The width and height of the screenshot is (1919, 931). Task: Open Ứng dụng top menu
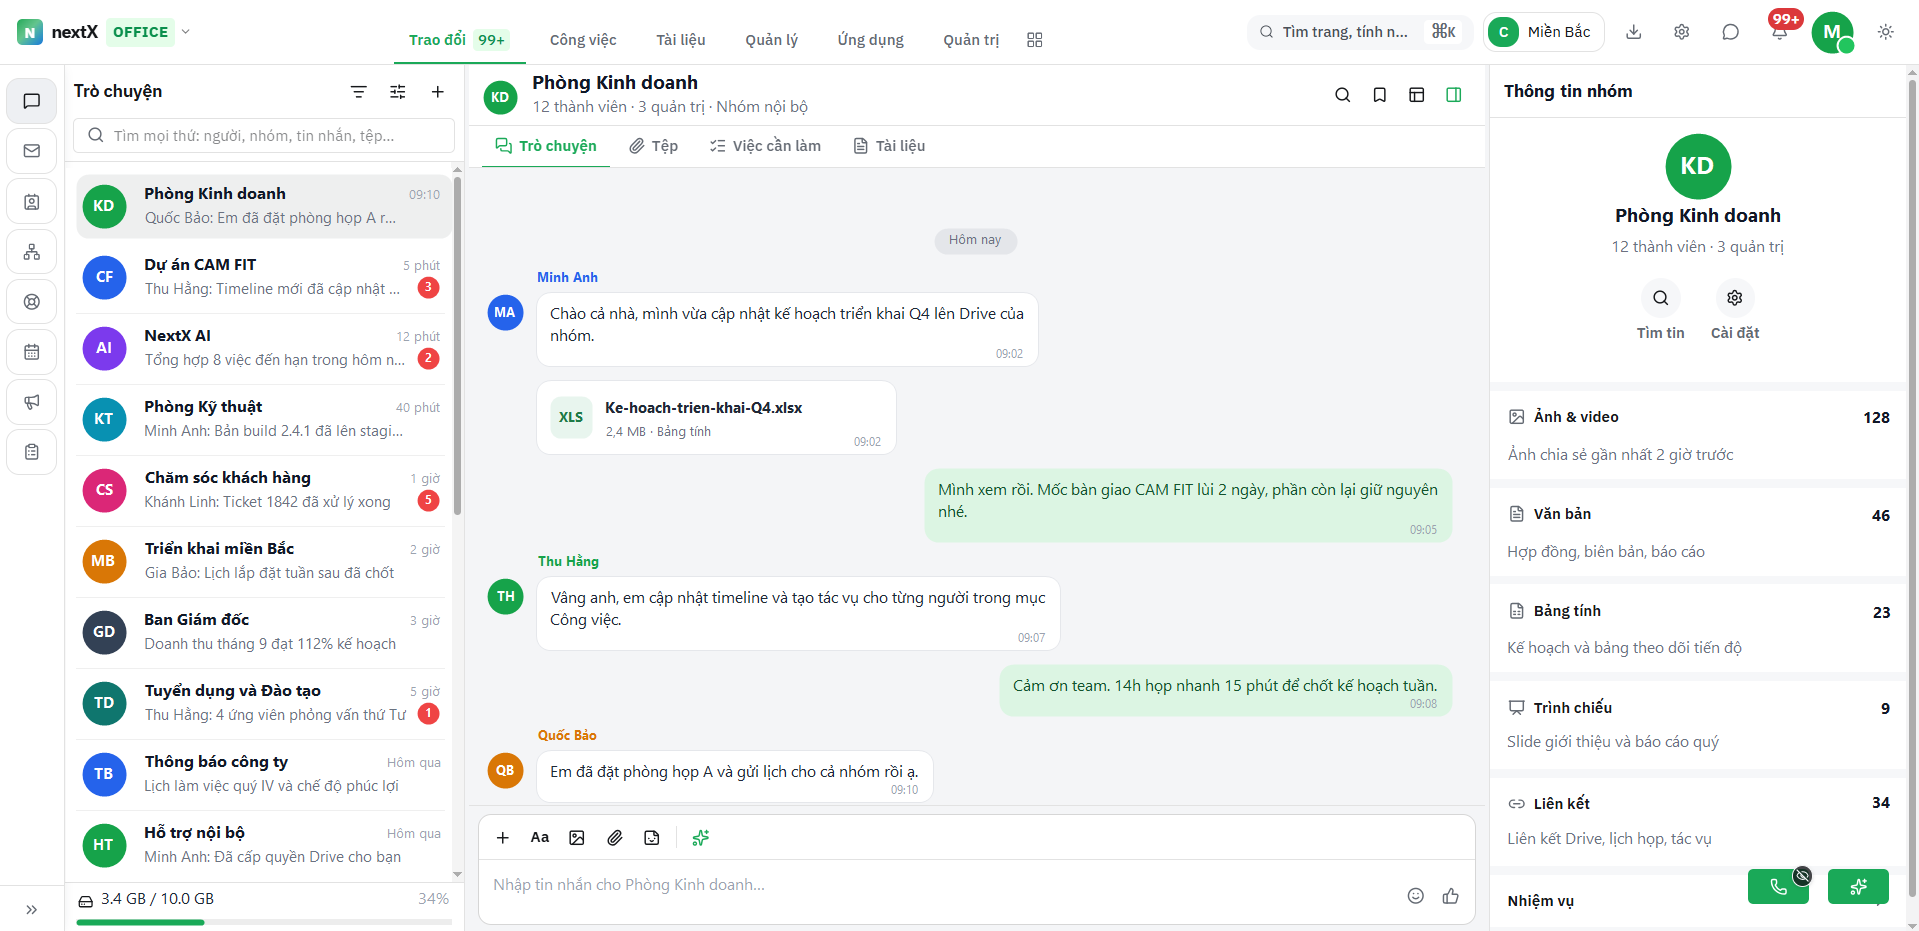870,40
